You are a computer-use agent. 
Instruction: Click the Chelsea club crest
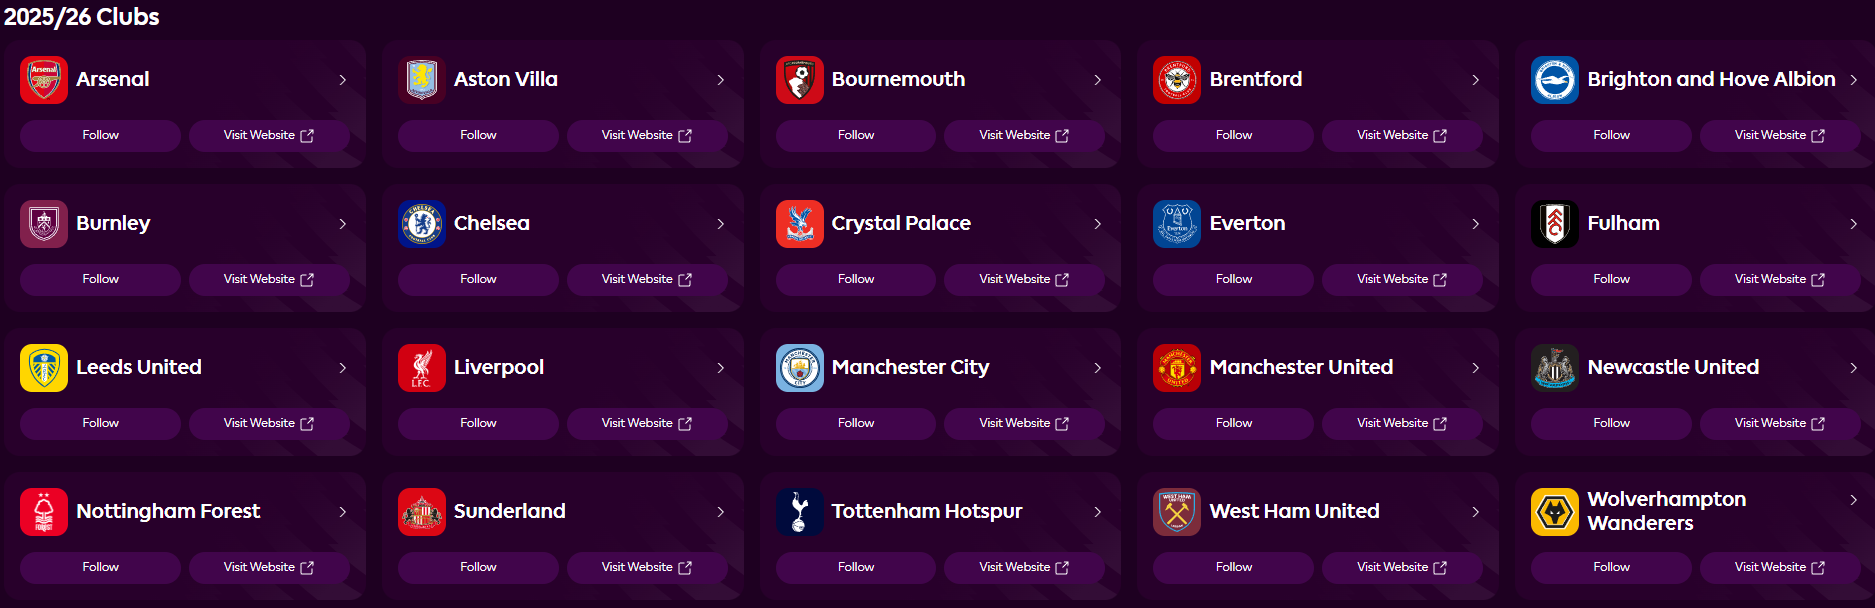click(x=421, y=223)
